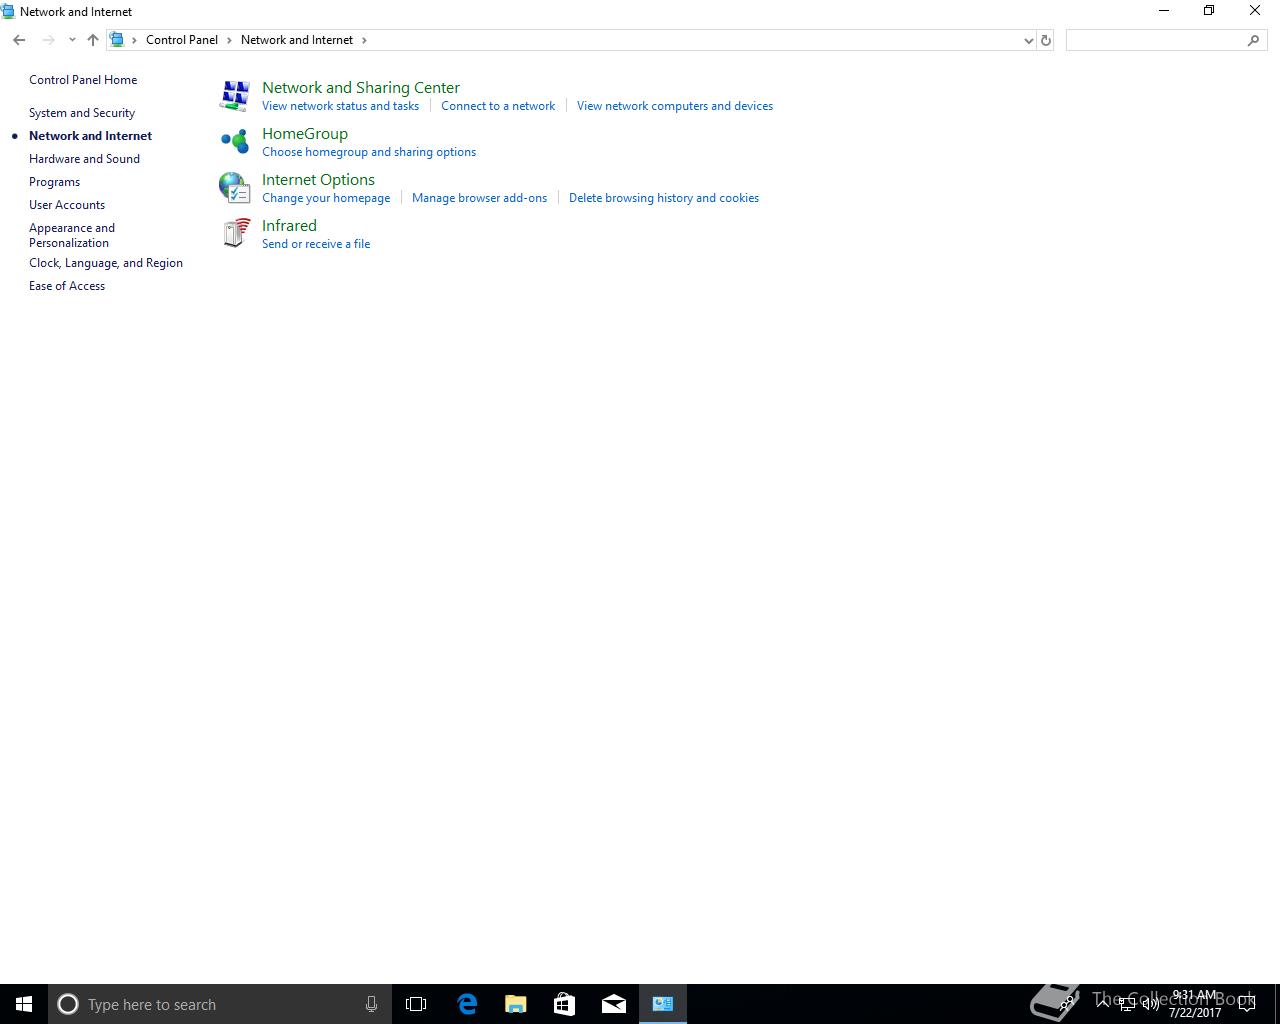Open the HomeGroup heading link
1280x1024 pixels.
coord(305,134)
